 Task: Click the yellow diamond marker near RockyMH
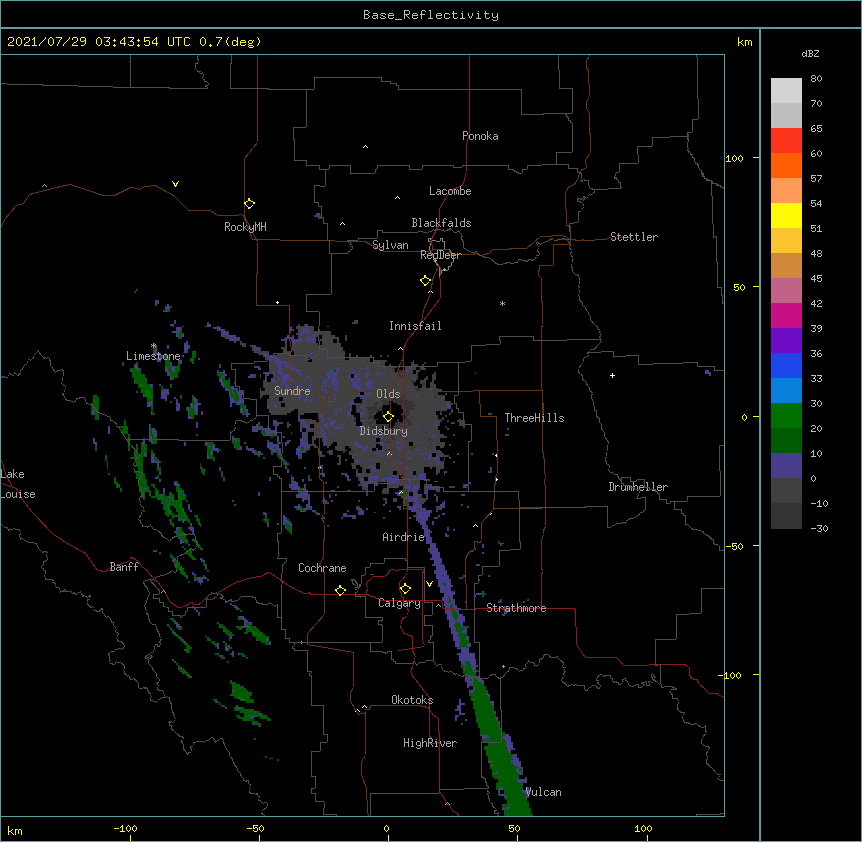tap(250, 204)
